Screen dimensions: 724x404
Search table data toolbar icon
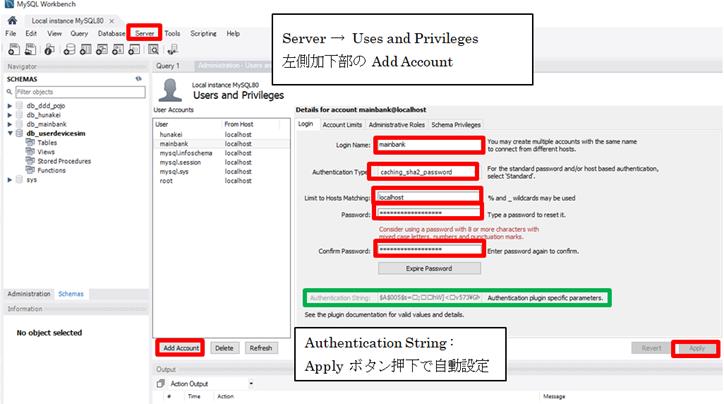tap(154, 49)
